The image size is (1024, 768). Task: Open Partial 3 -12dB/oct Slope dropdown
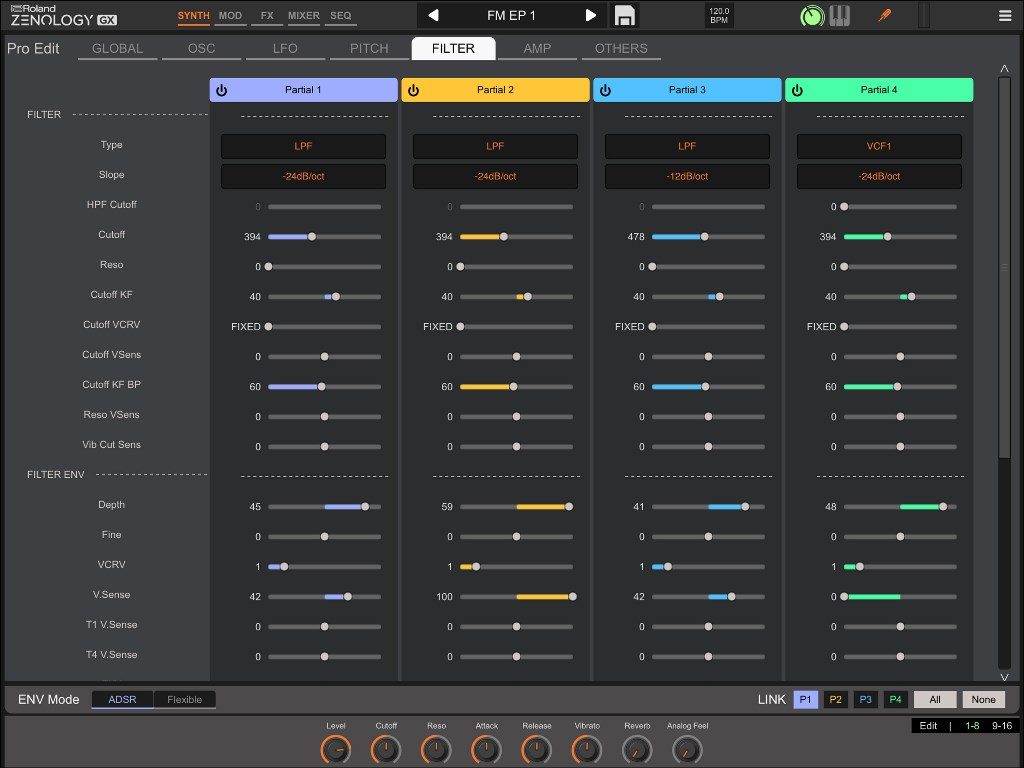point(687,176)
